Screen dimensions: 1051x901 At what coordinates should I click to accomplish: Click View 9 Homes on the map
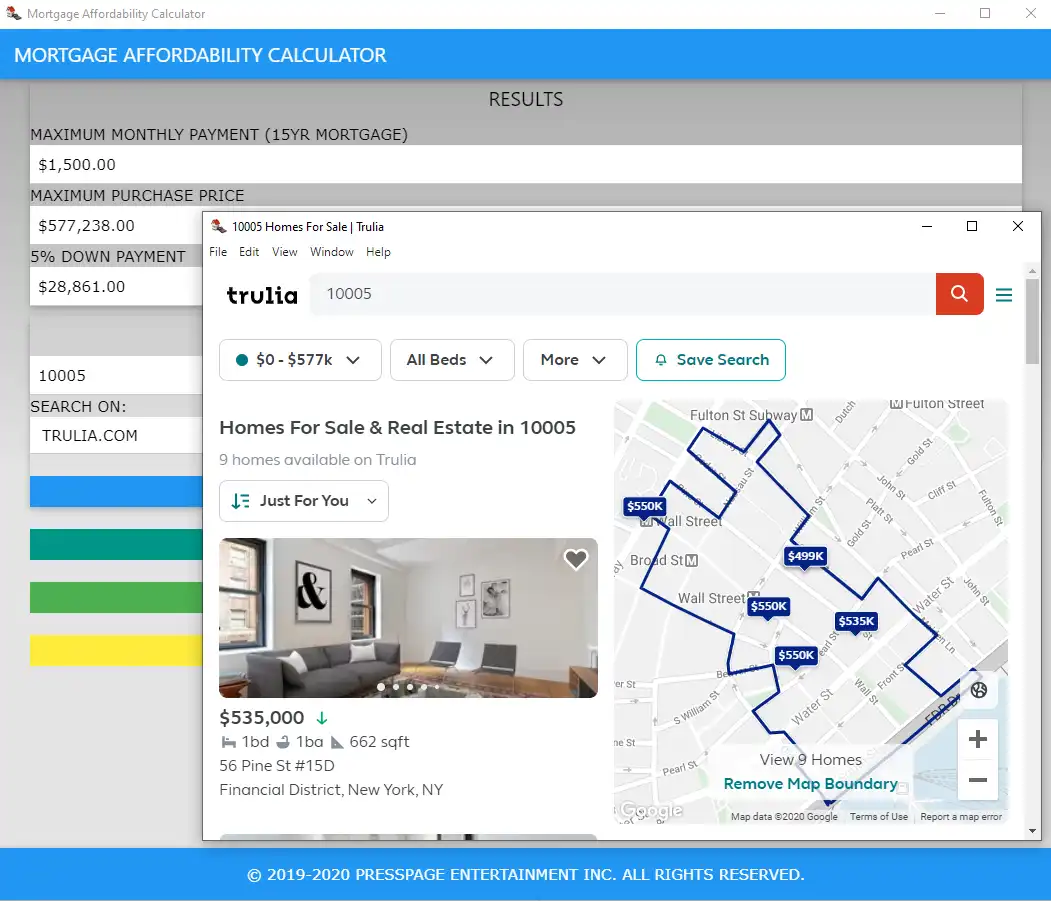(810, 760)
